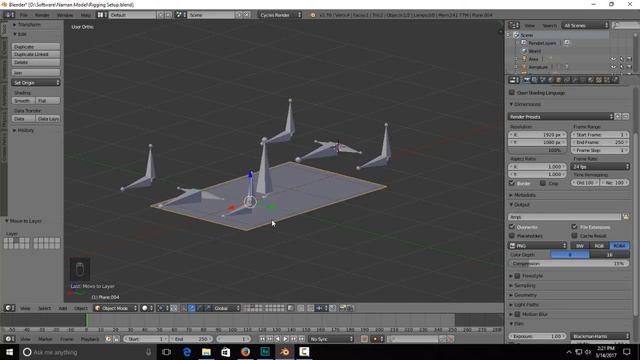Open the Blackman-Harris filter dropdown
640x360 pixels.
click(600, 336)
